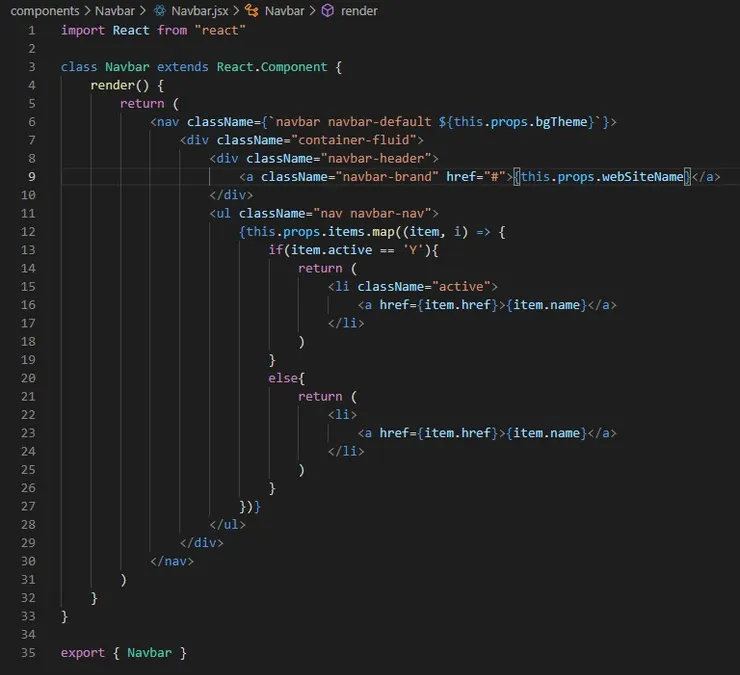
Task: Click line number 35 in the gutter
Action: [28, 653]
